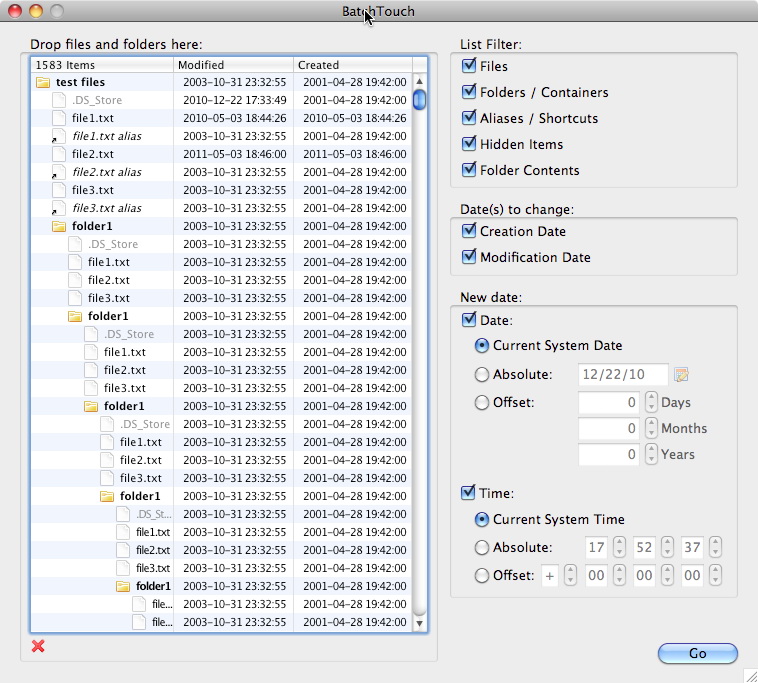758x683 pixels.
Task: Select the Current System Time radio button
Action: [481, 520]
